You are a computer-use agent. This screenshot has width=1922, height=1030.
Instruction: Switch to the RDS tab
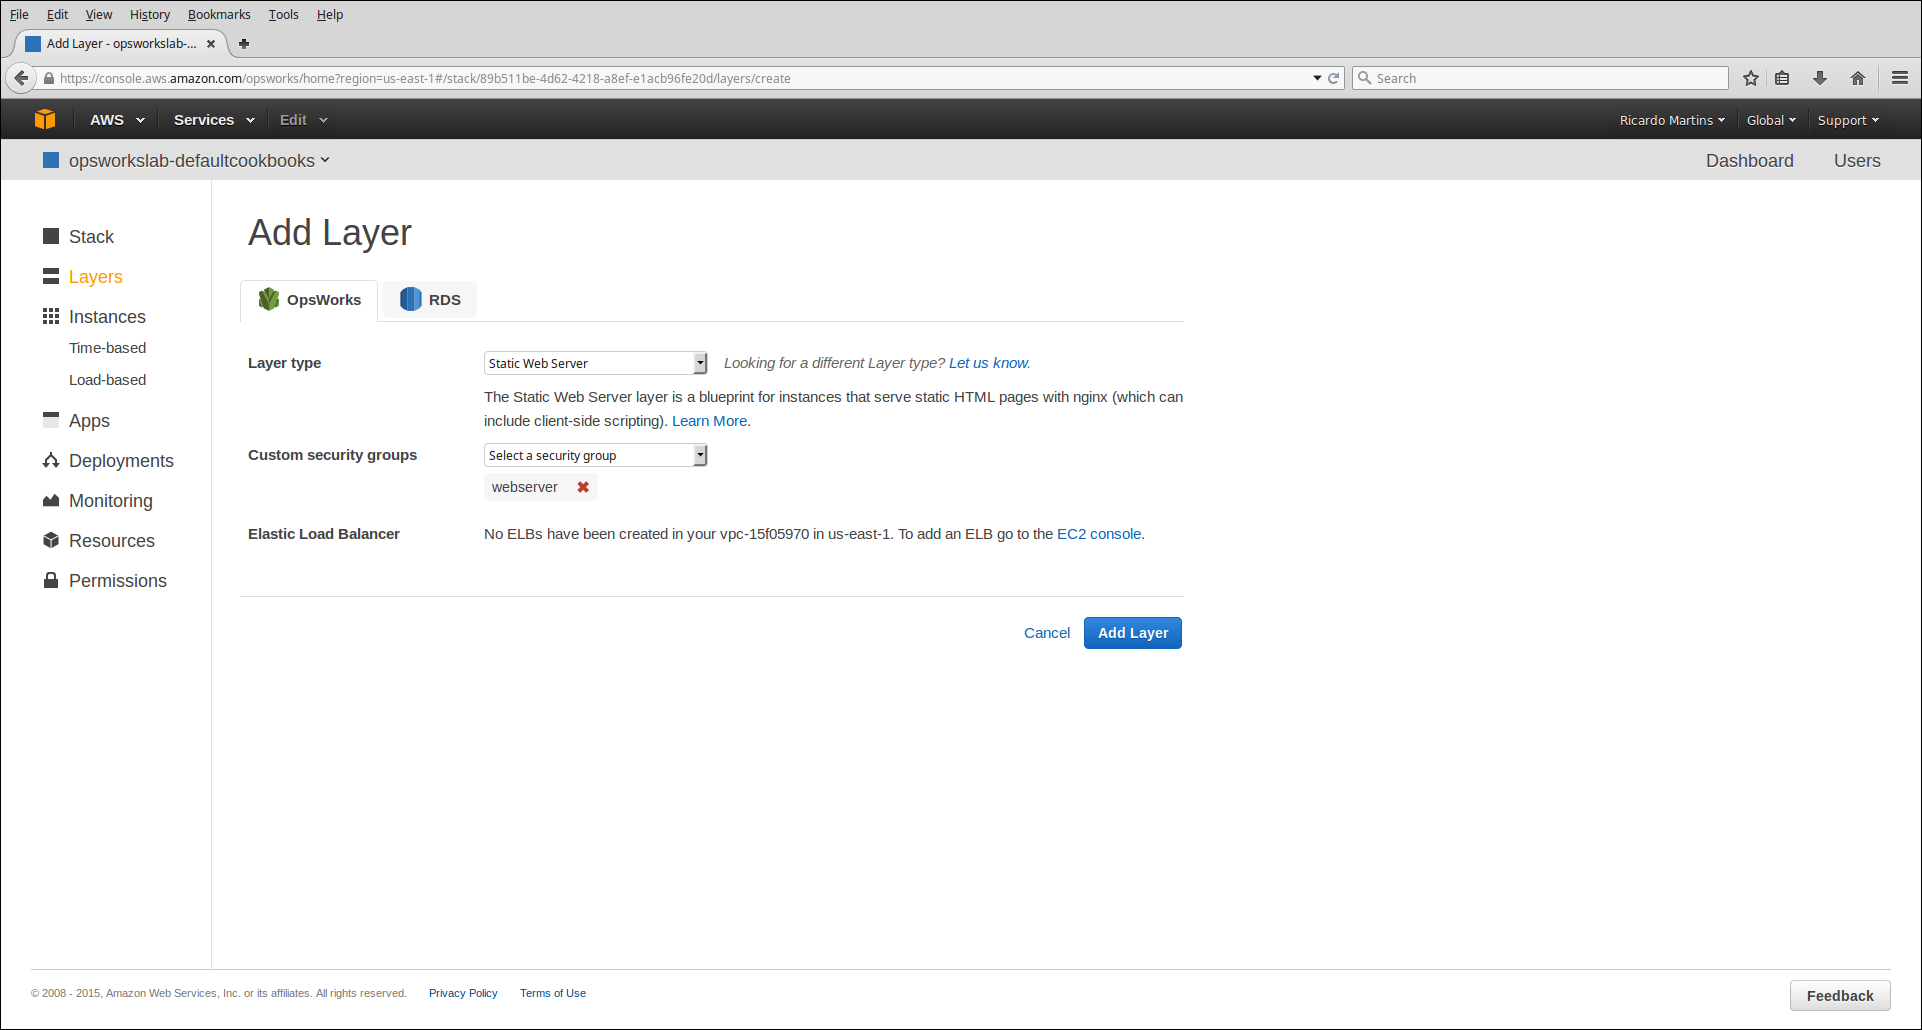coord(430,300)
